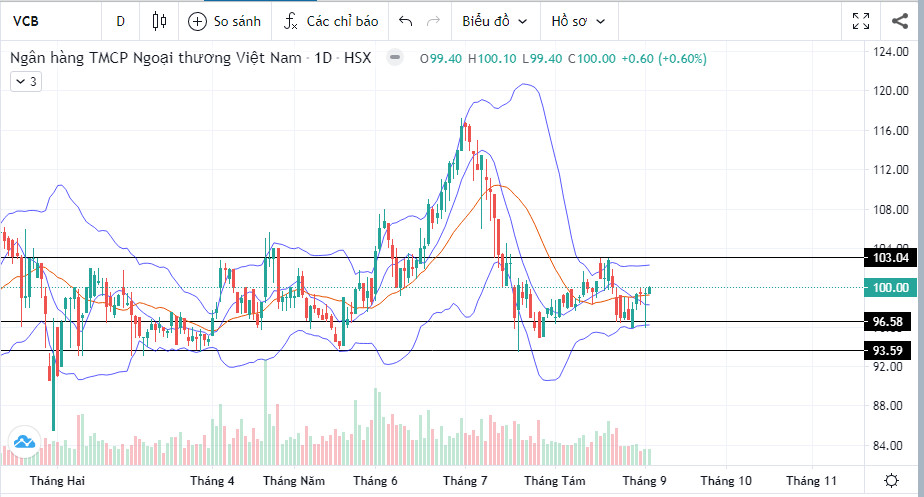Click the Tháng 7 time axis label
This screenshot has height=497, width=924.
tap(461, 481)
